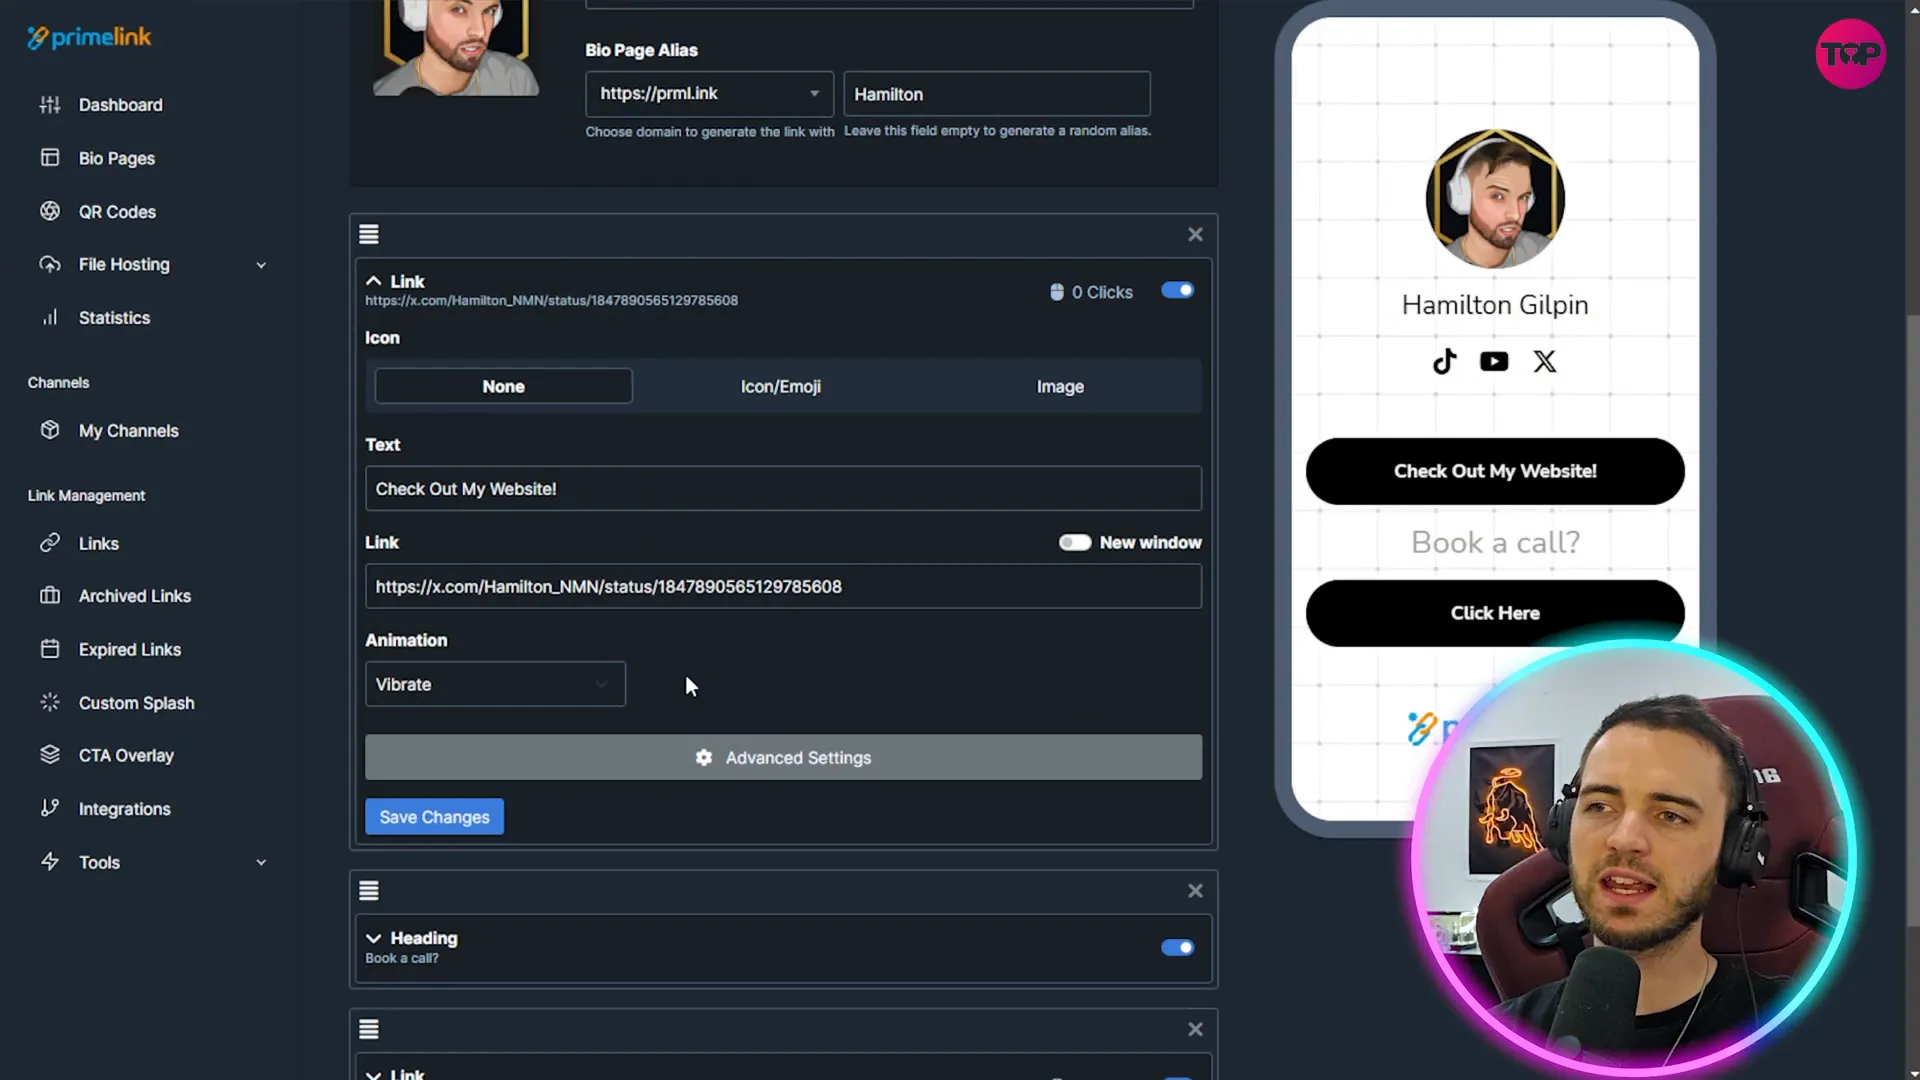Click the TikTok icon in preview
The height and width of the screenshot is (1080, 1920).
coord(1444,361)
